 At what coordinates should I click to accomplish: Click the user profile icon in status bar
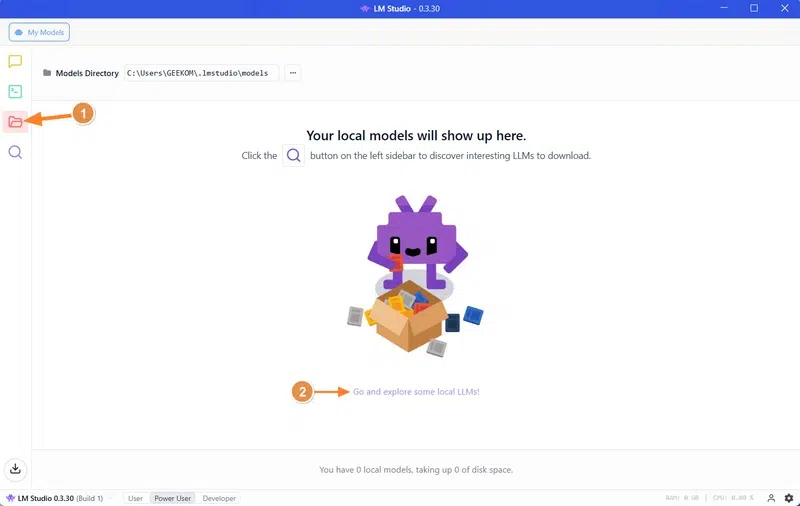(771, 498)
